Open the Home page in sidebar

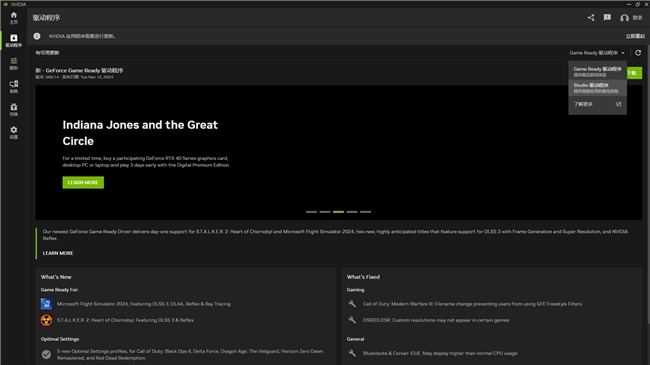(x=14, y=17)
